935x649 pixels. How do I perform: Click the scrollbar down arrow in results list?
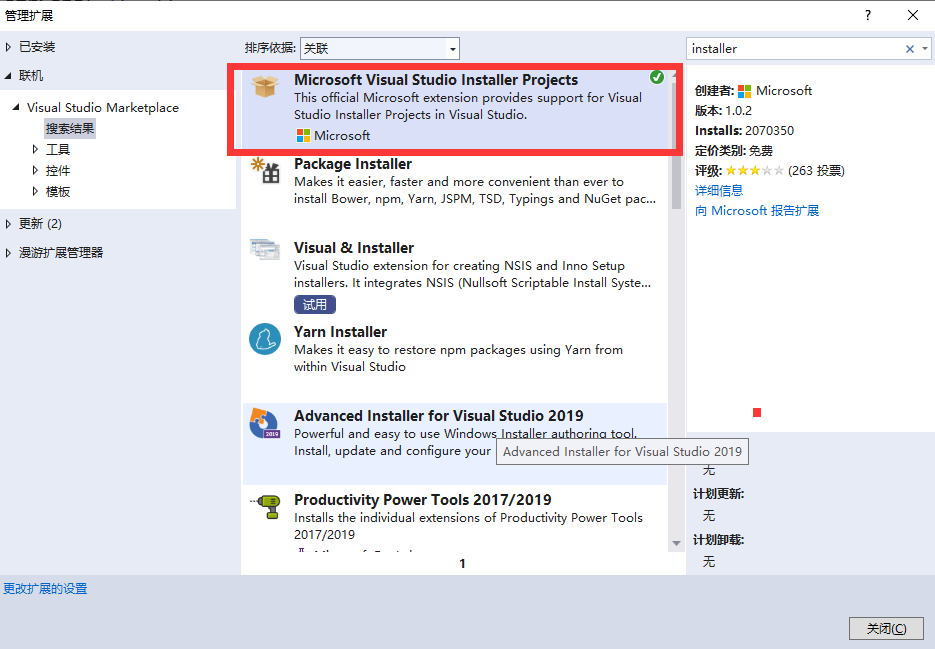tap(676, 543)
